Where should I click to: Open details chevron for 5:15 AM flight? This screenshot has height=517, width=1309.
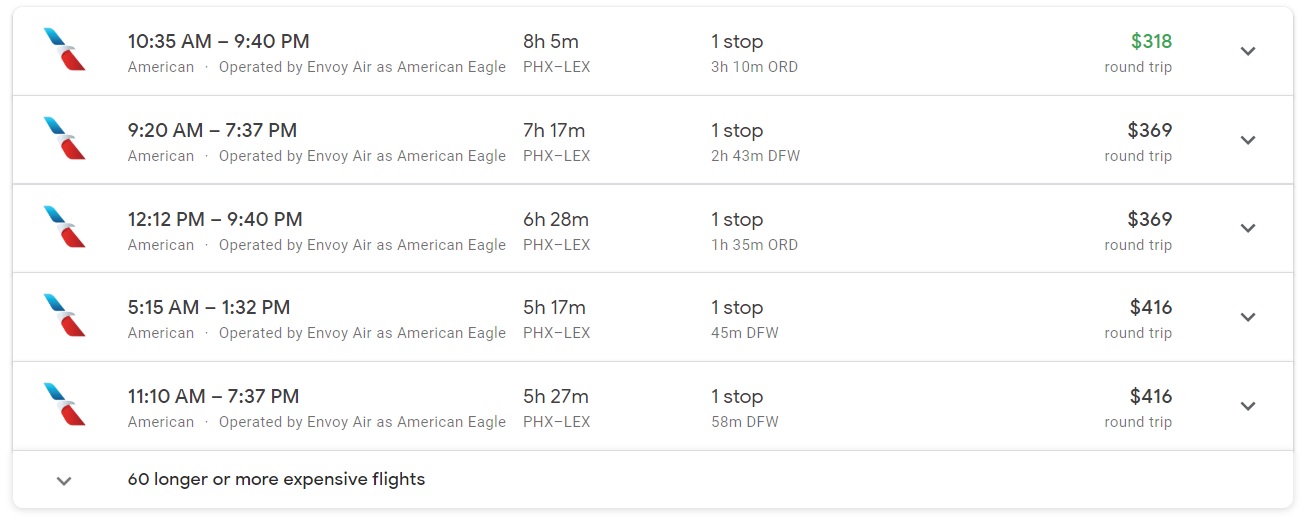pyautogui.click(x=1247, y=317)
